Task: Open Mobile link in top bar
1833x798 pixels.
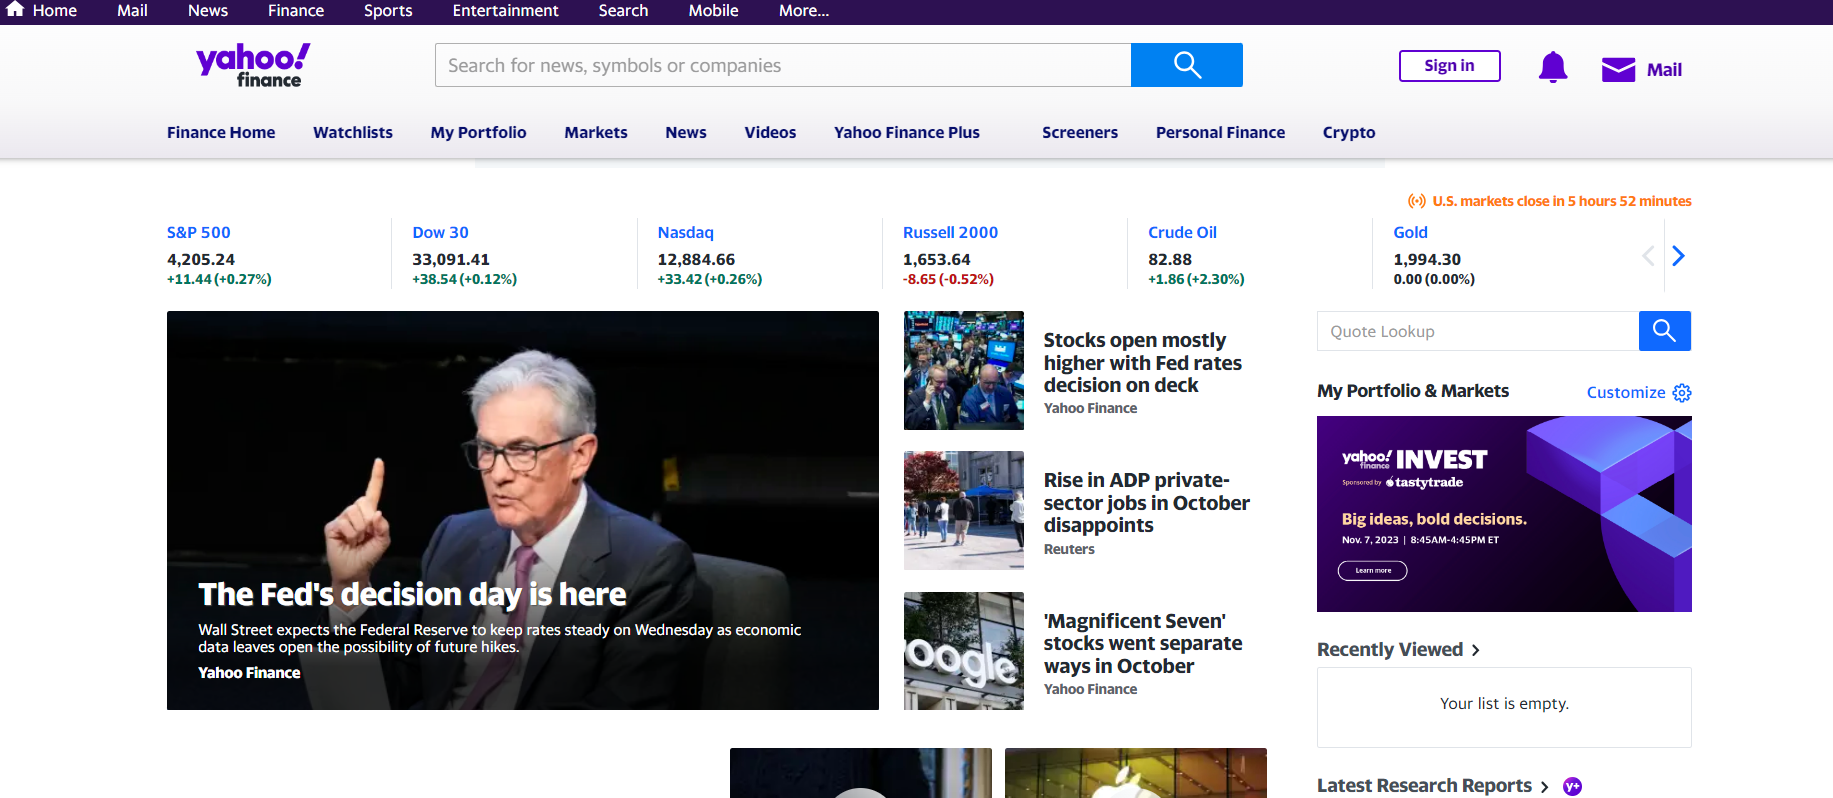Action: point(713,10)
